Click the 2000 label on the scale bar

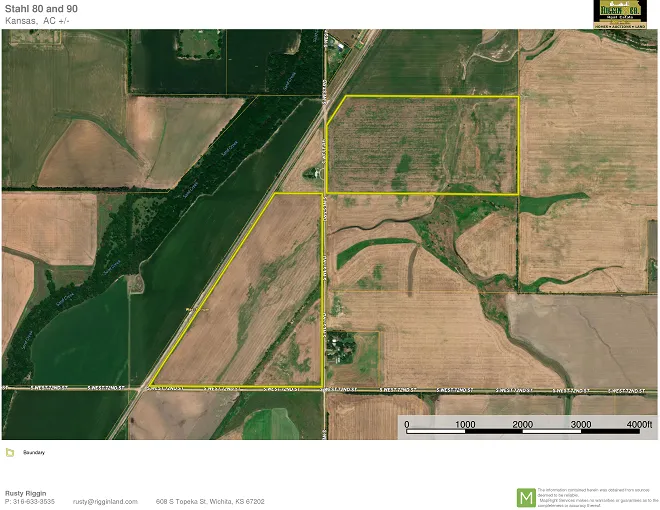[522, 425]
